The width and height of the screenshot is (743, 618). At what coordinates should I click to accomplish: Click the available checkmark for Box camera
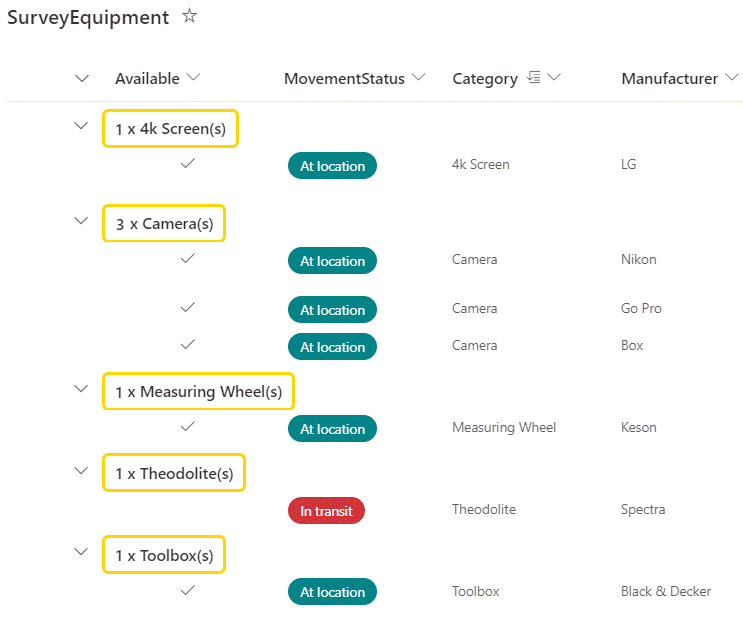[x=187, y=344]
